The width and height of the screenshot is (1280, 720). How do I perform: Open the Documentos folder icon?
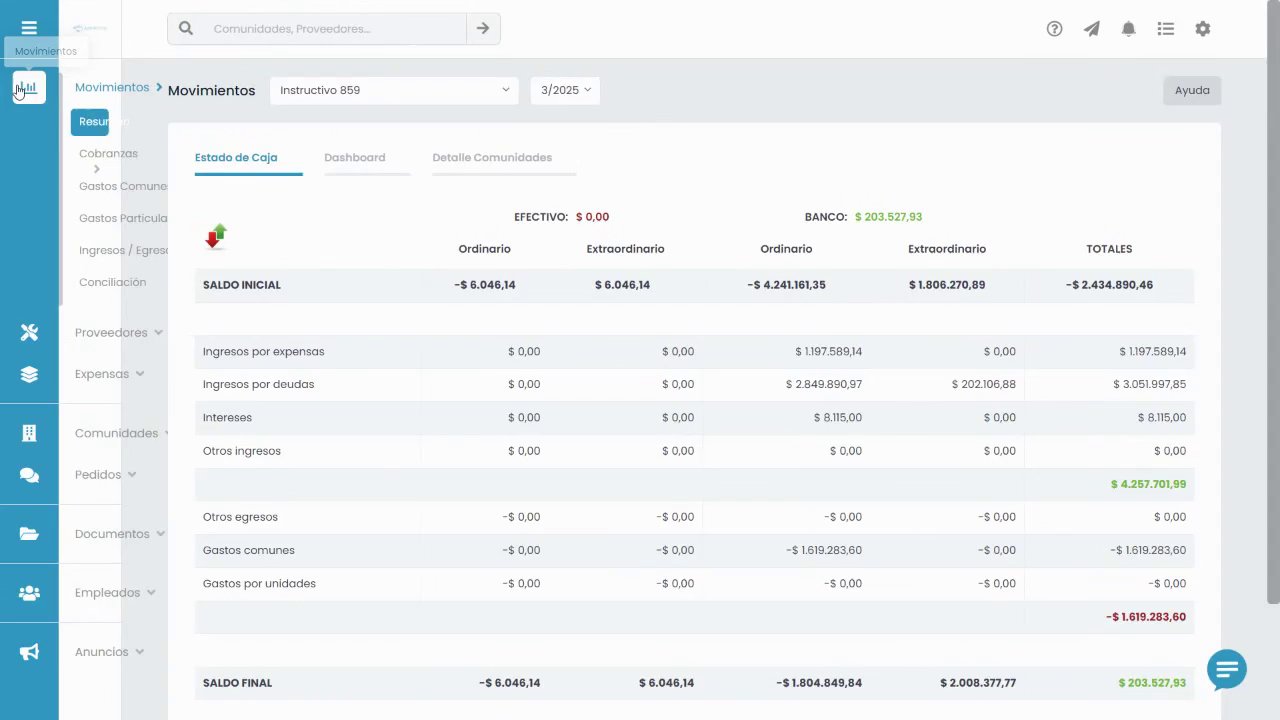pos(29,534)
